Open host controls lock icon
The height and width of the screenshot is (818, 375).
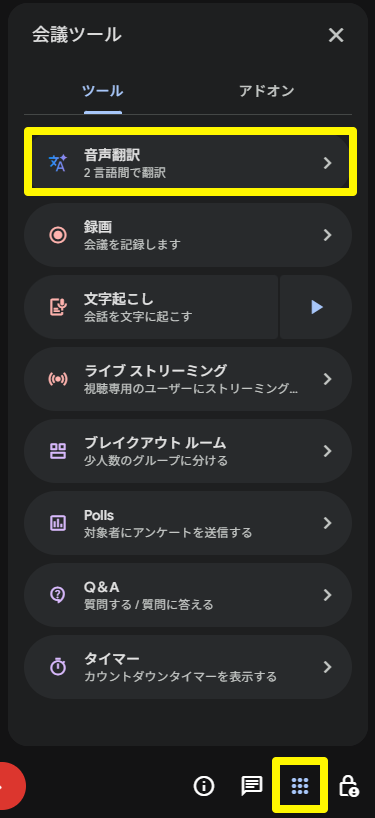point(348,785)
